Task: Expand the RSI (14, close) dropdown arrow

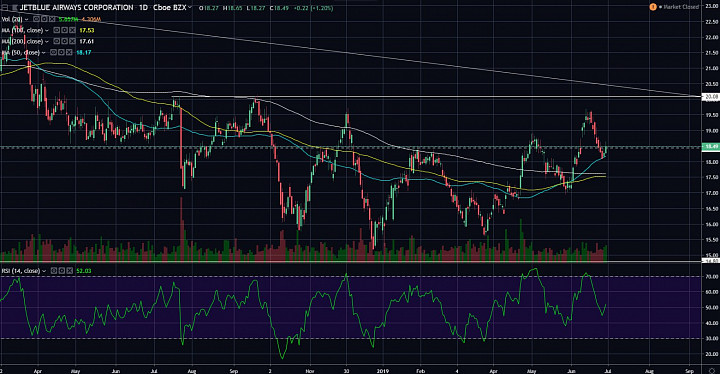Action: 44,271
